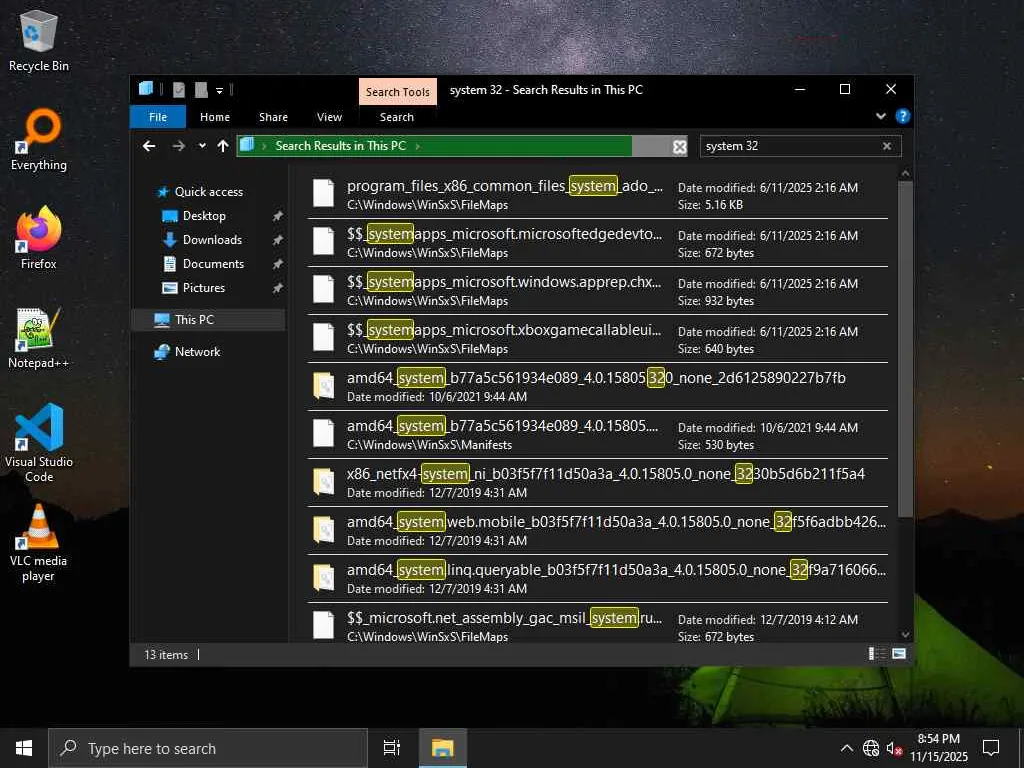The height and width of the screenshot is (768, 1024).
Task: Expand chevron before Search Results in This PC
Action: point(264,146)
